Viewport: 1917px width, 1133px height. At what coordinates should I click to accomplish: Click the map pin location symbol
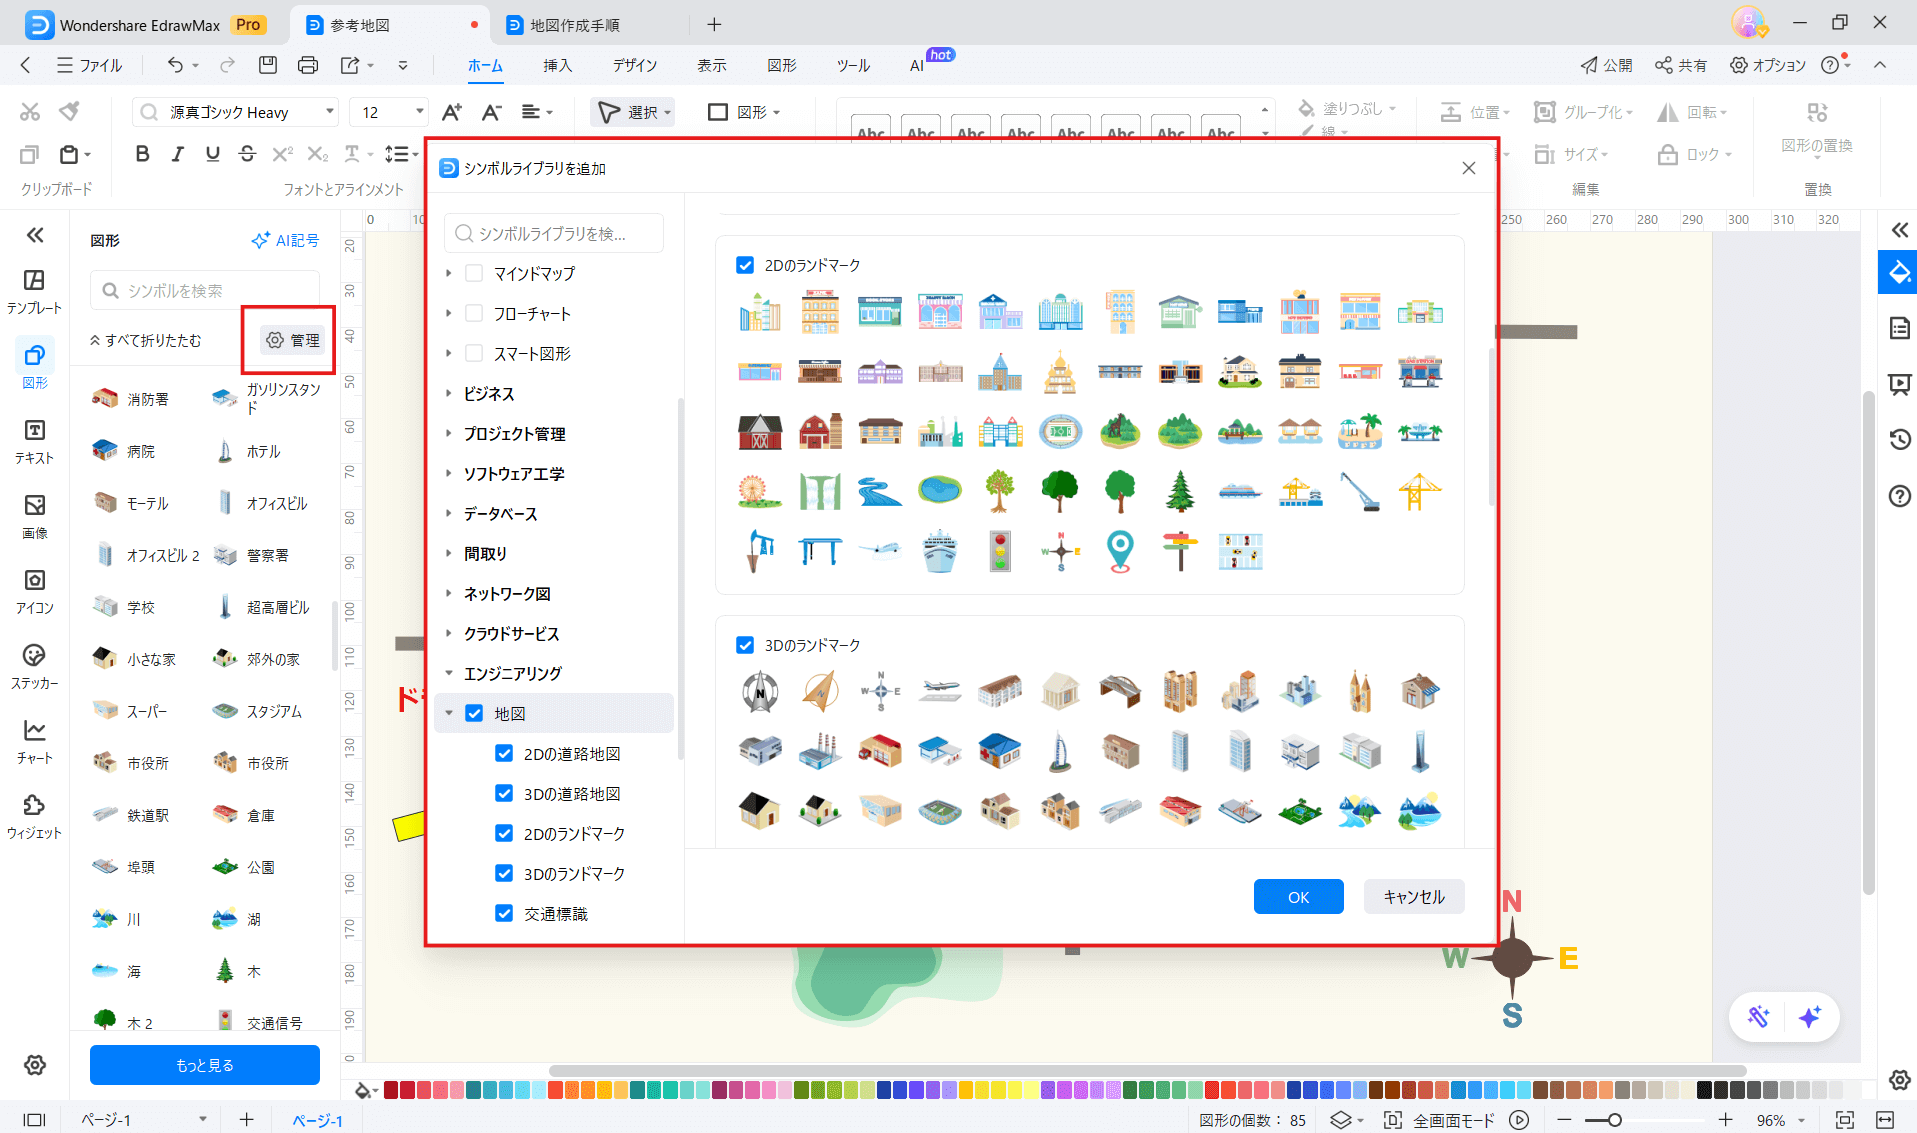pos(1120,551)
